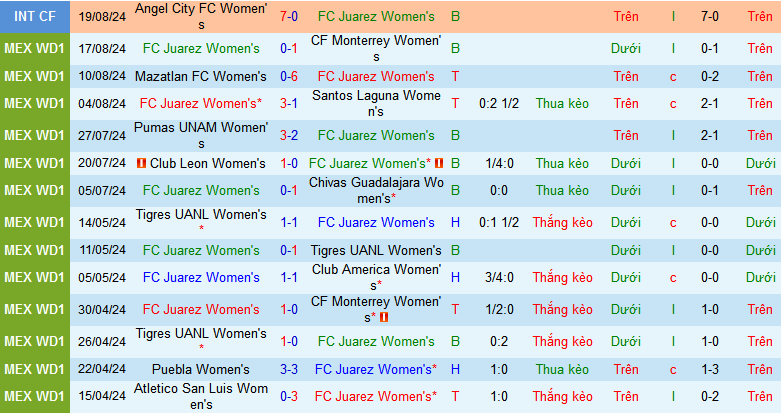Click red card icon after FC Juarez on 20/07/24
Image resolution: width=781 pixels, height=413 pixels.
438,163
